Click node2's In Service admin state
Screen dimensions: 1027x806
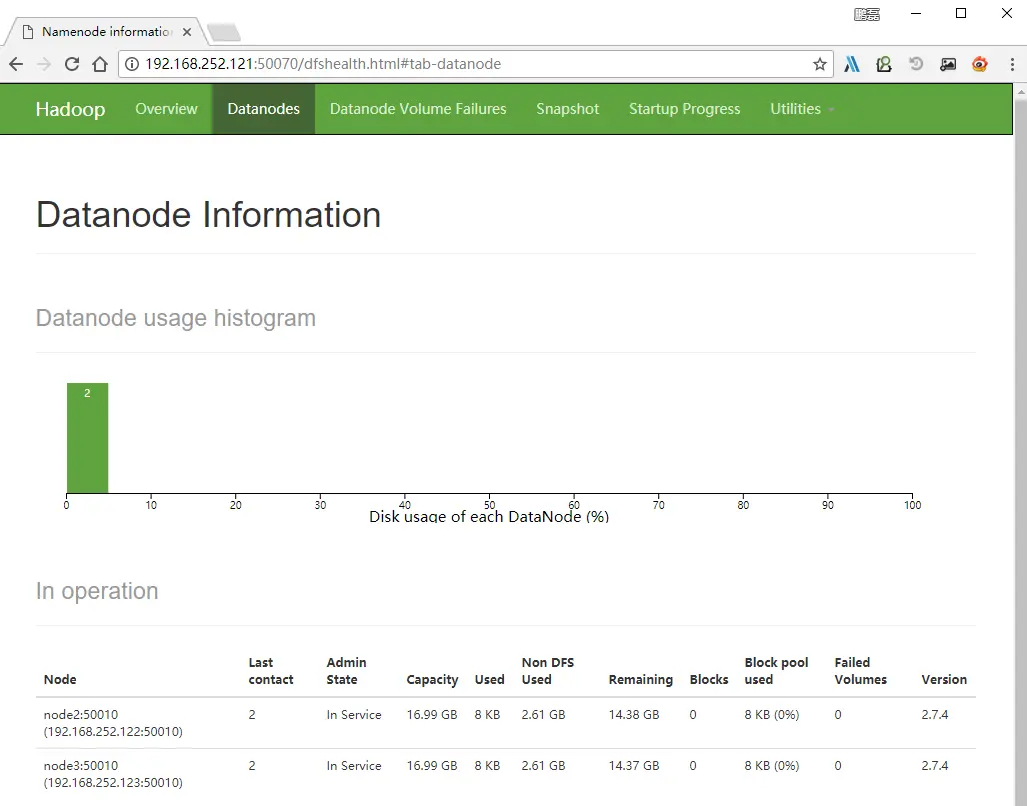(354, 714)
